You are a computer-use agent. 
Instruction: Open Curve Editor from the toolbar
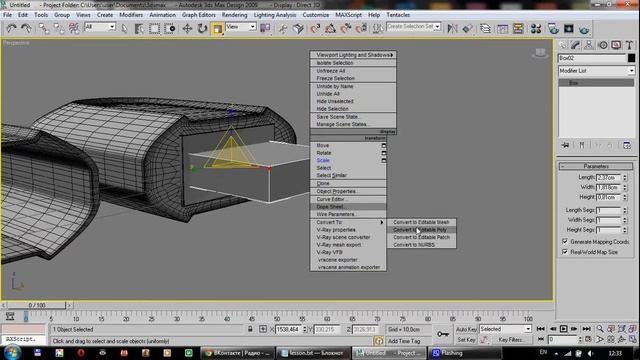[502, 28]
